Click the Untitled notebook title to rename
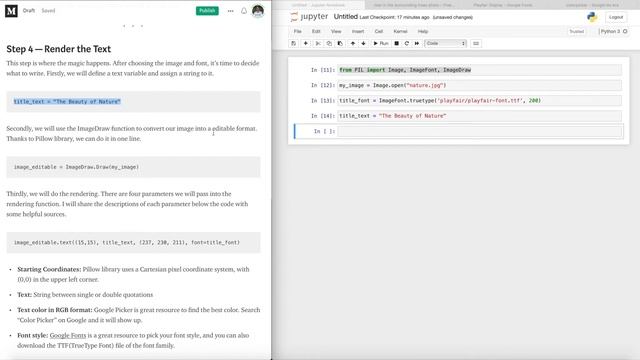The image size is (640, 360). coord(345,17)
